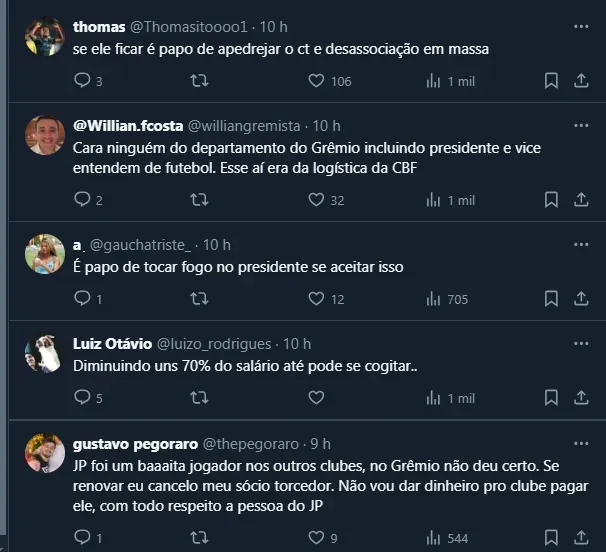This screenshot has height=552, width=606.
Task: Click gustavo pegoraro's profile picture
Action: 45,455
